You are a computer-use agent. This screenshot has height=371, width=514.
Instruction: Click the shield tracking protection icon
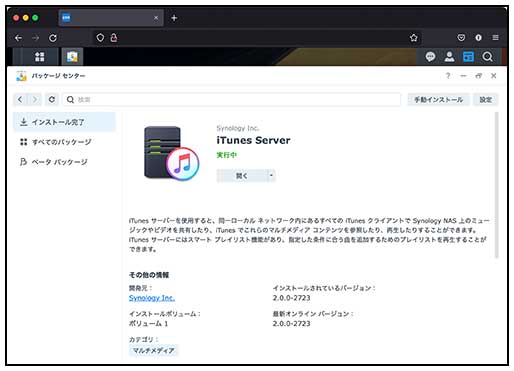100,38
